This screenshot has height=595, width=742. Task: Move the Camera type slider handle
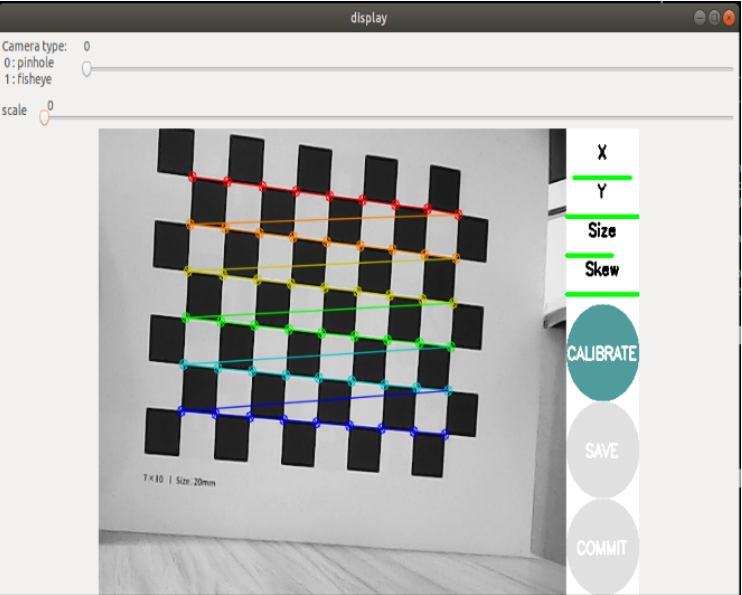[x=86, y=69]
